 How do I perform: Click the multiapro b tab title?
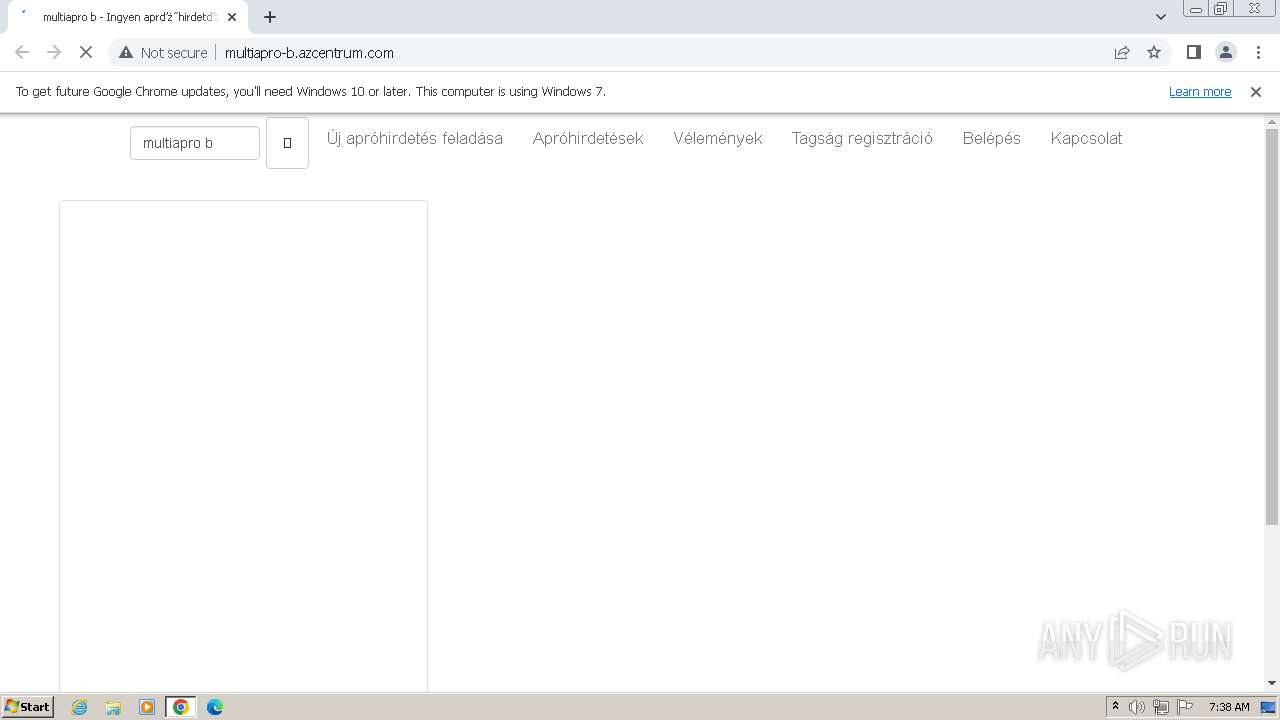coord(129,17)
